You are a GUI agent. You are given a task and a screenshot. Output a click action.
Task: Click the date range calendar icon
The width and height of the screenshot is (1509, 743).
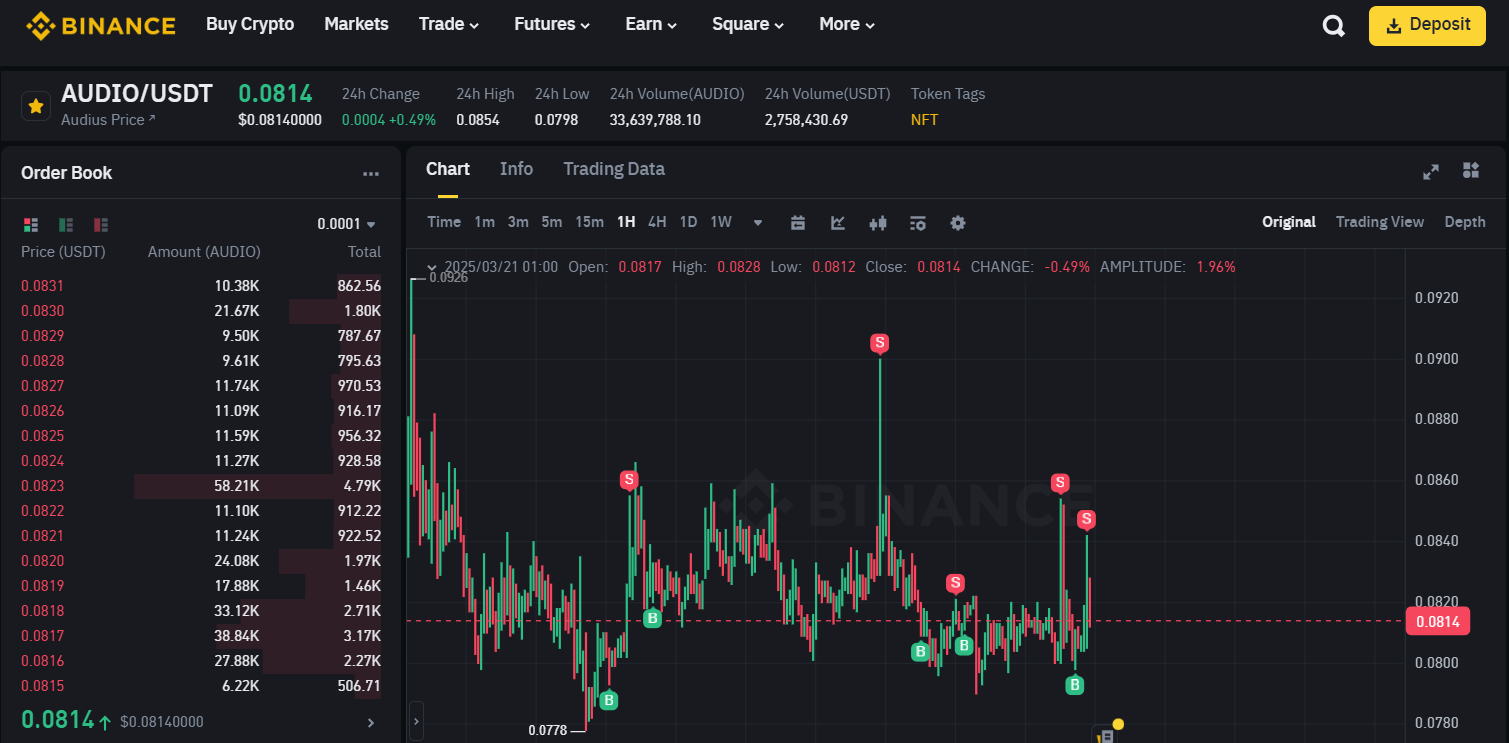pos(797,222)
